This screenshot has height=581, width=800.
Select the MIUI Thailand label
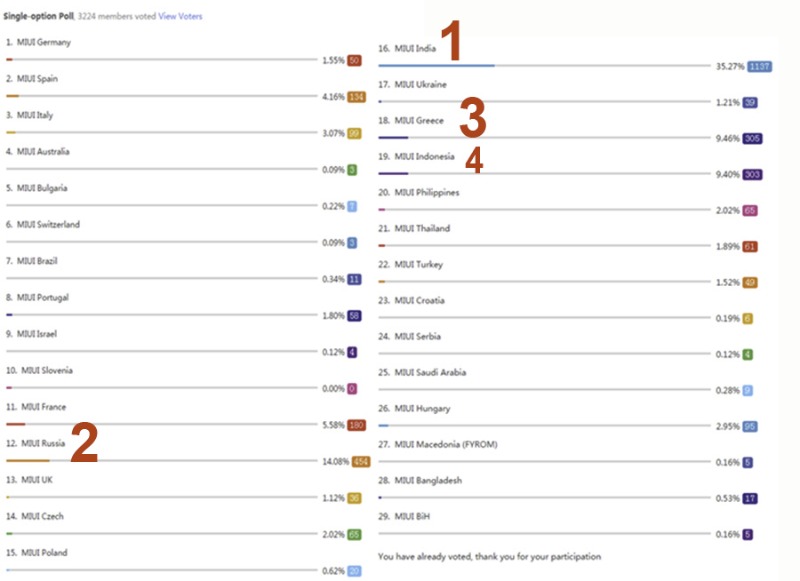pos(422,229)
